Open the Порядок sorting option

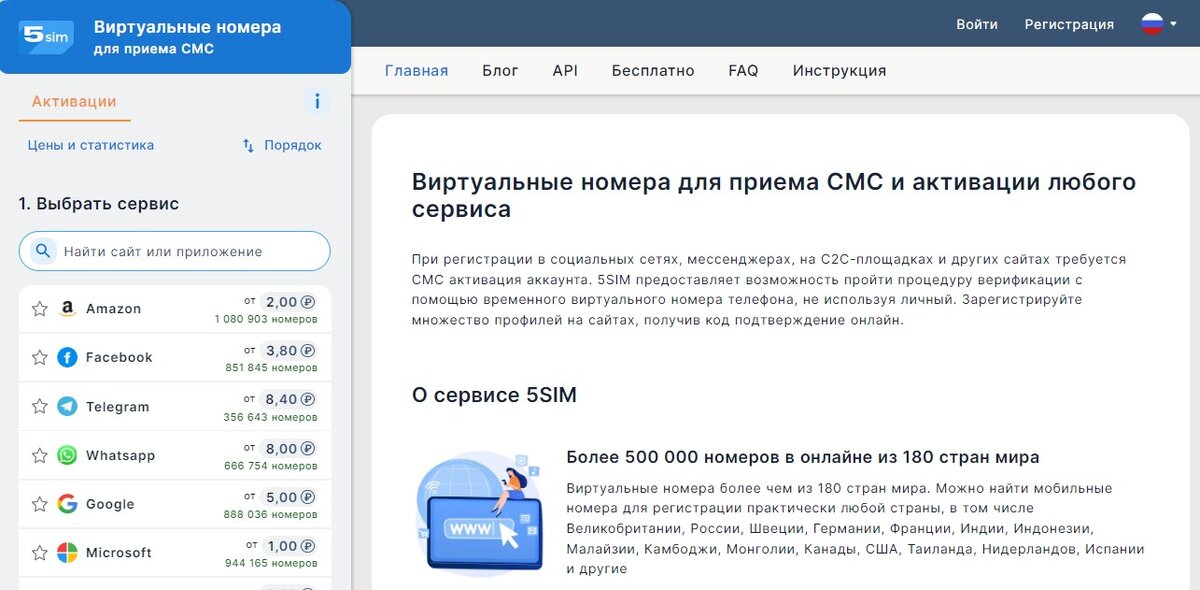pos(293,145)
